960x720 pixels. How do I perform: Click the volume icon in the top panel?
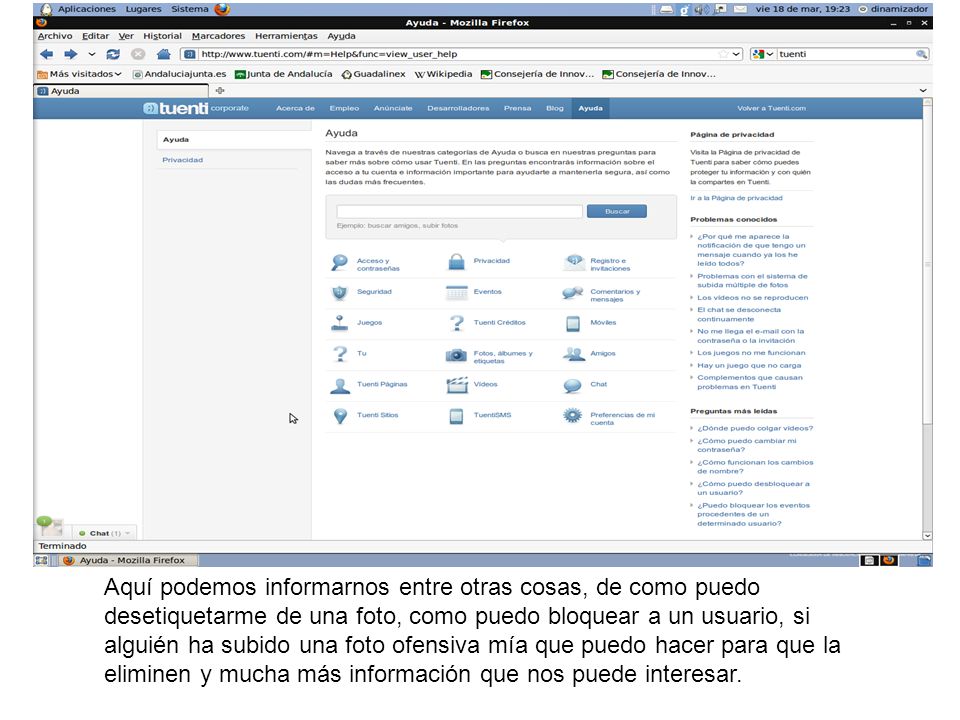click(x=701, y=9)
